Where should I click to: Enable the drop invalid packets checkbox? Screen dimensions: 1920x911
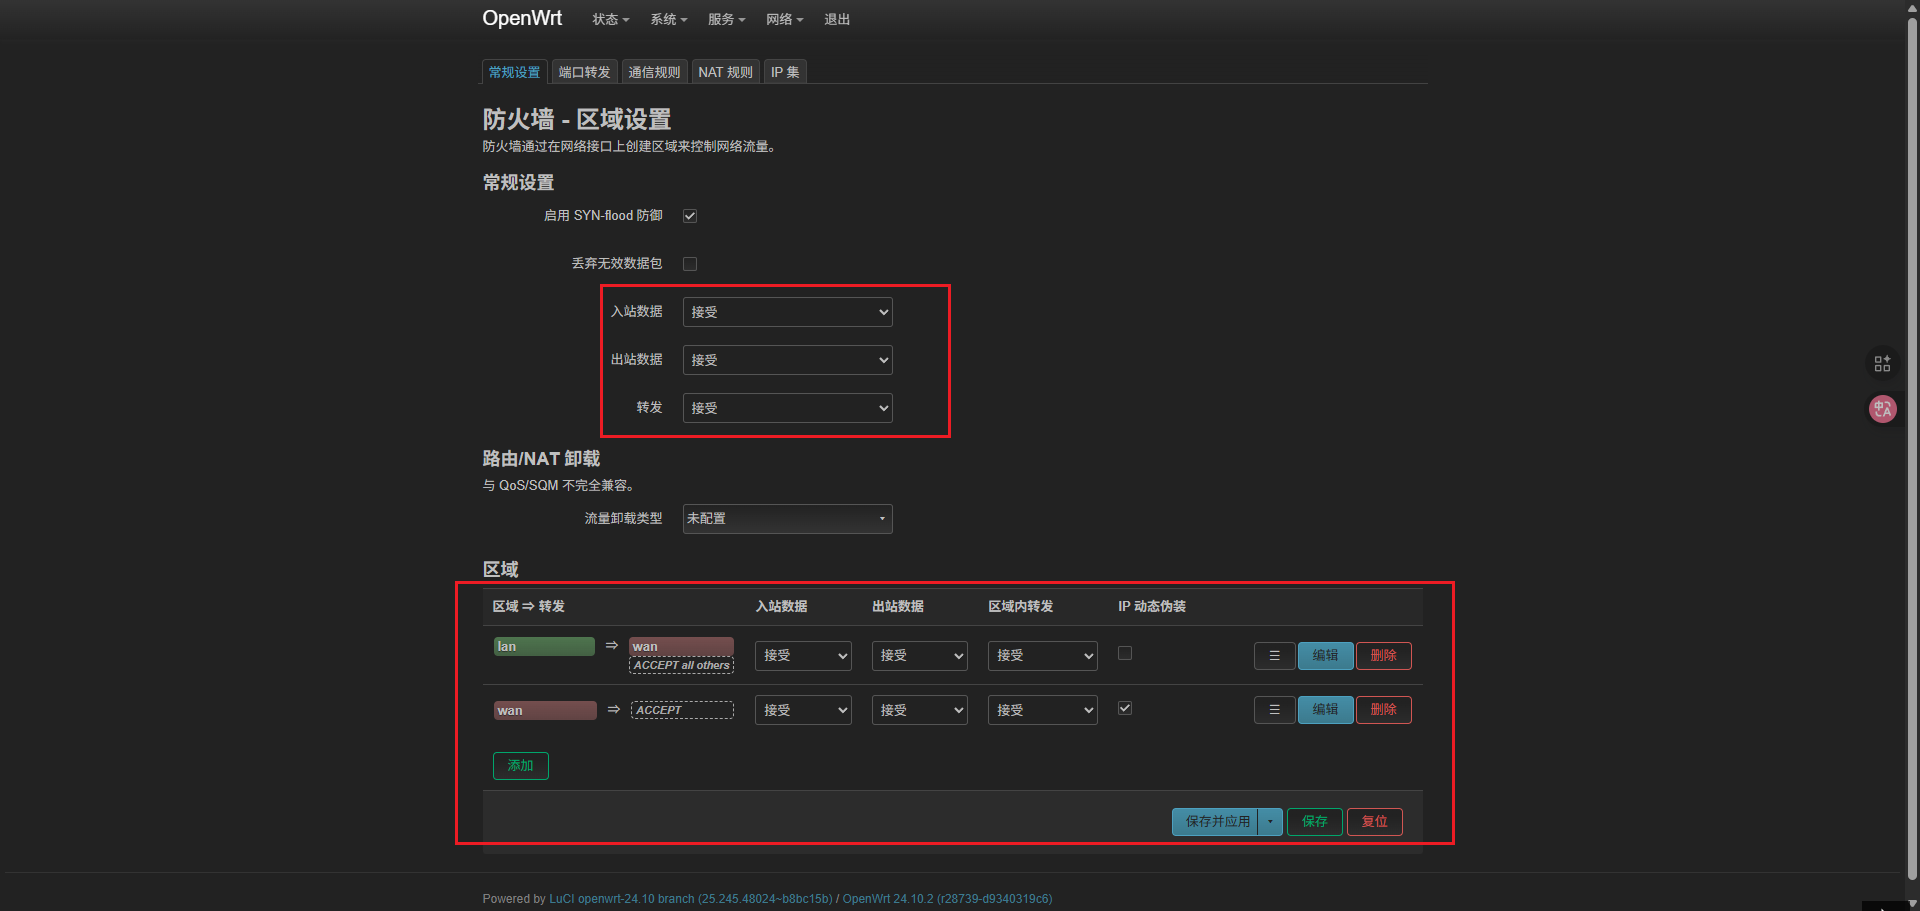click(x=690, y=264)
